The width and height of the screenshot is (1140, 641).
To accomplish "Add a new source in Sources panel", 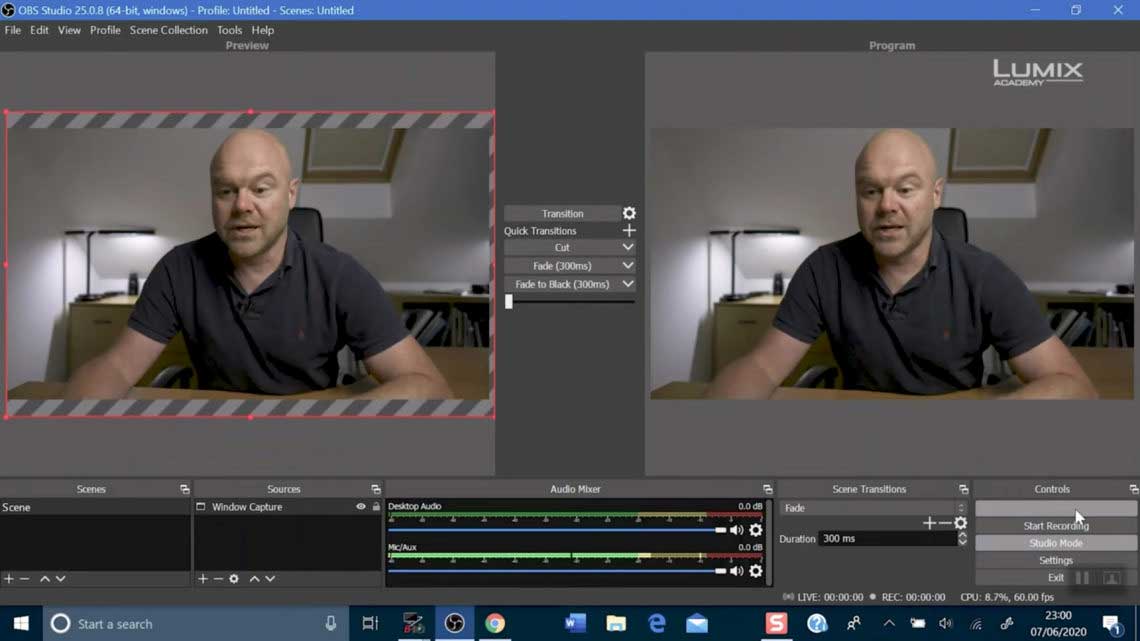I will coord(203,579).
